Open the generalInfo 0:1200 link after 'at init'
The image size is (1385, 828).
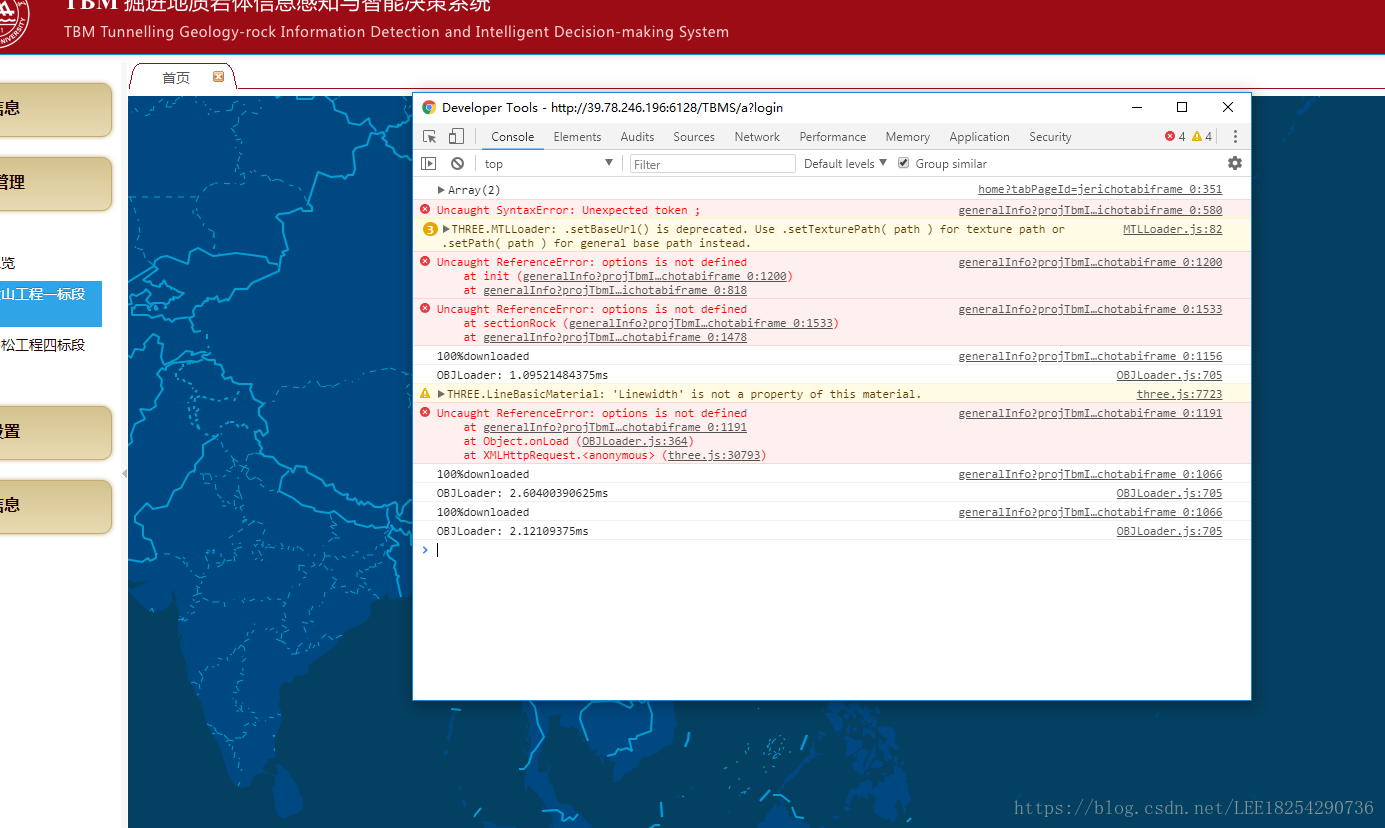654,276
